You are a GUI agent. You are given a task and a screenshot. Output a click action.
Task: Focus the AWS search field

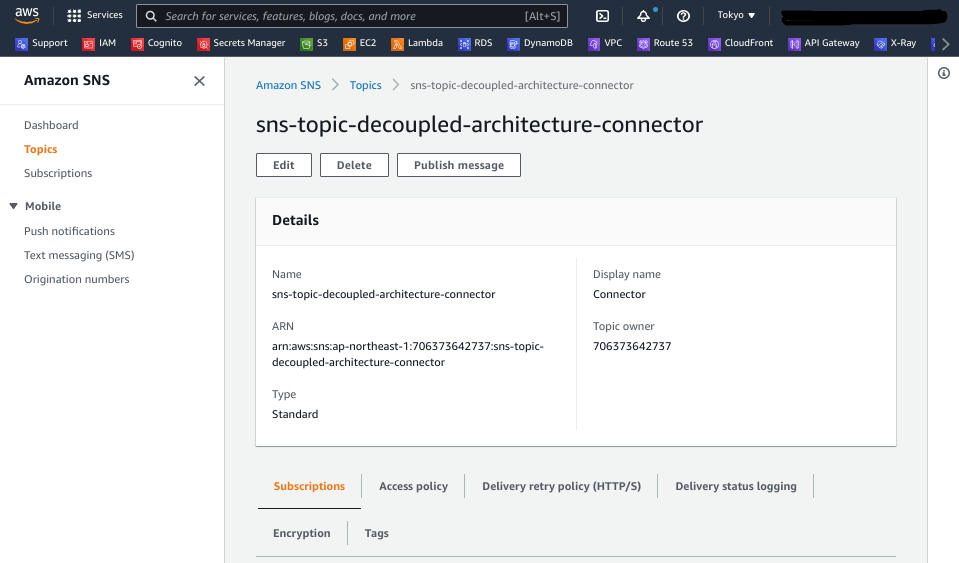pos(352,16)
